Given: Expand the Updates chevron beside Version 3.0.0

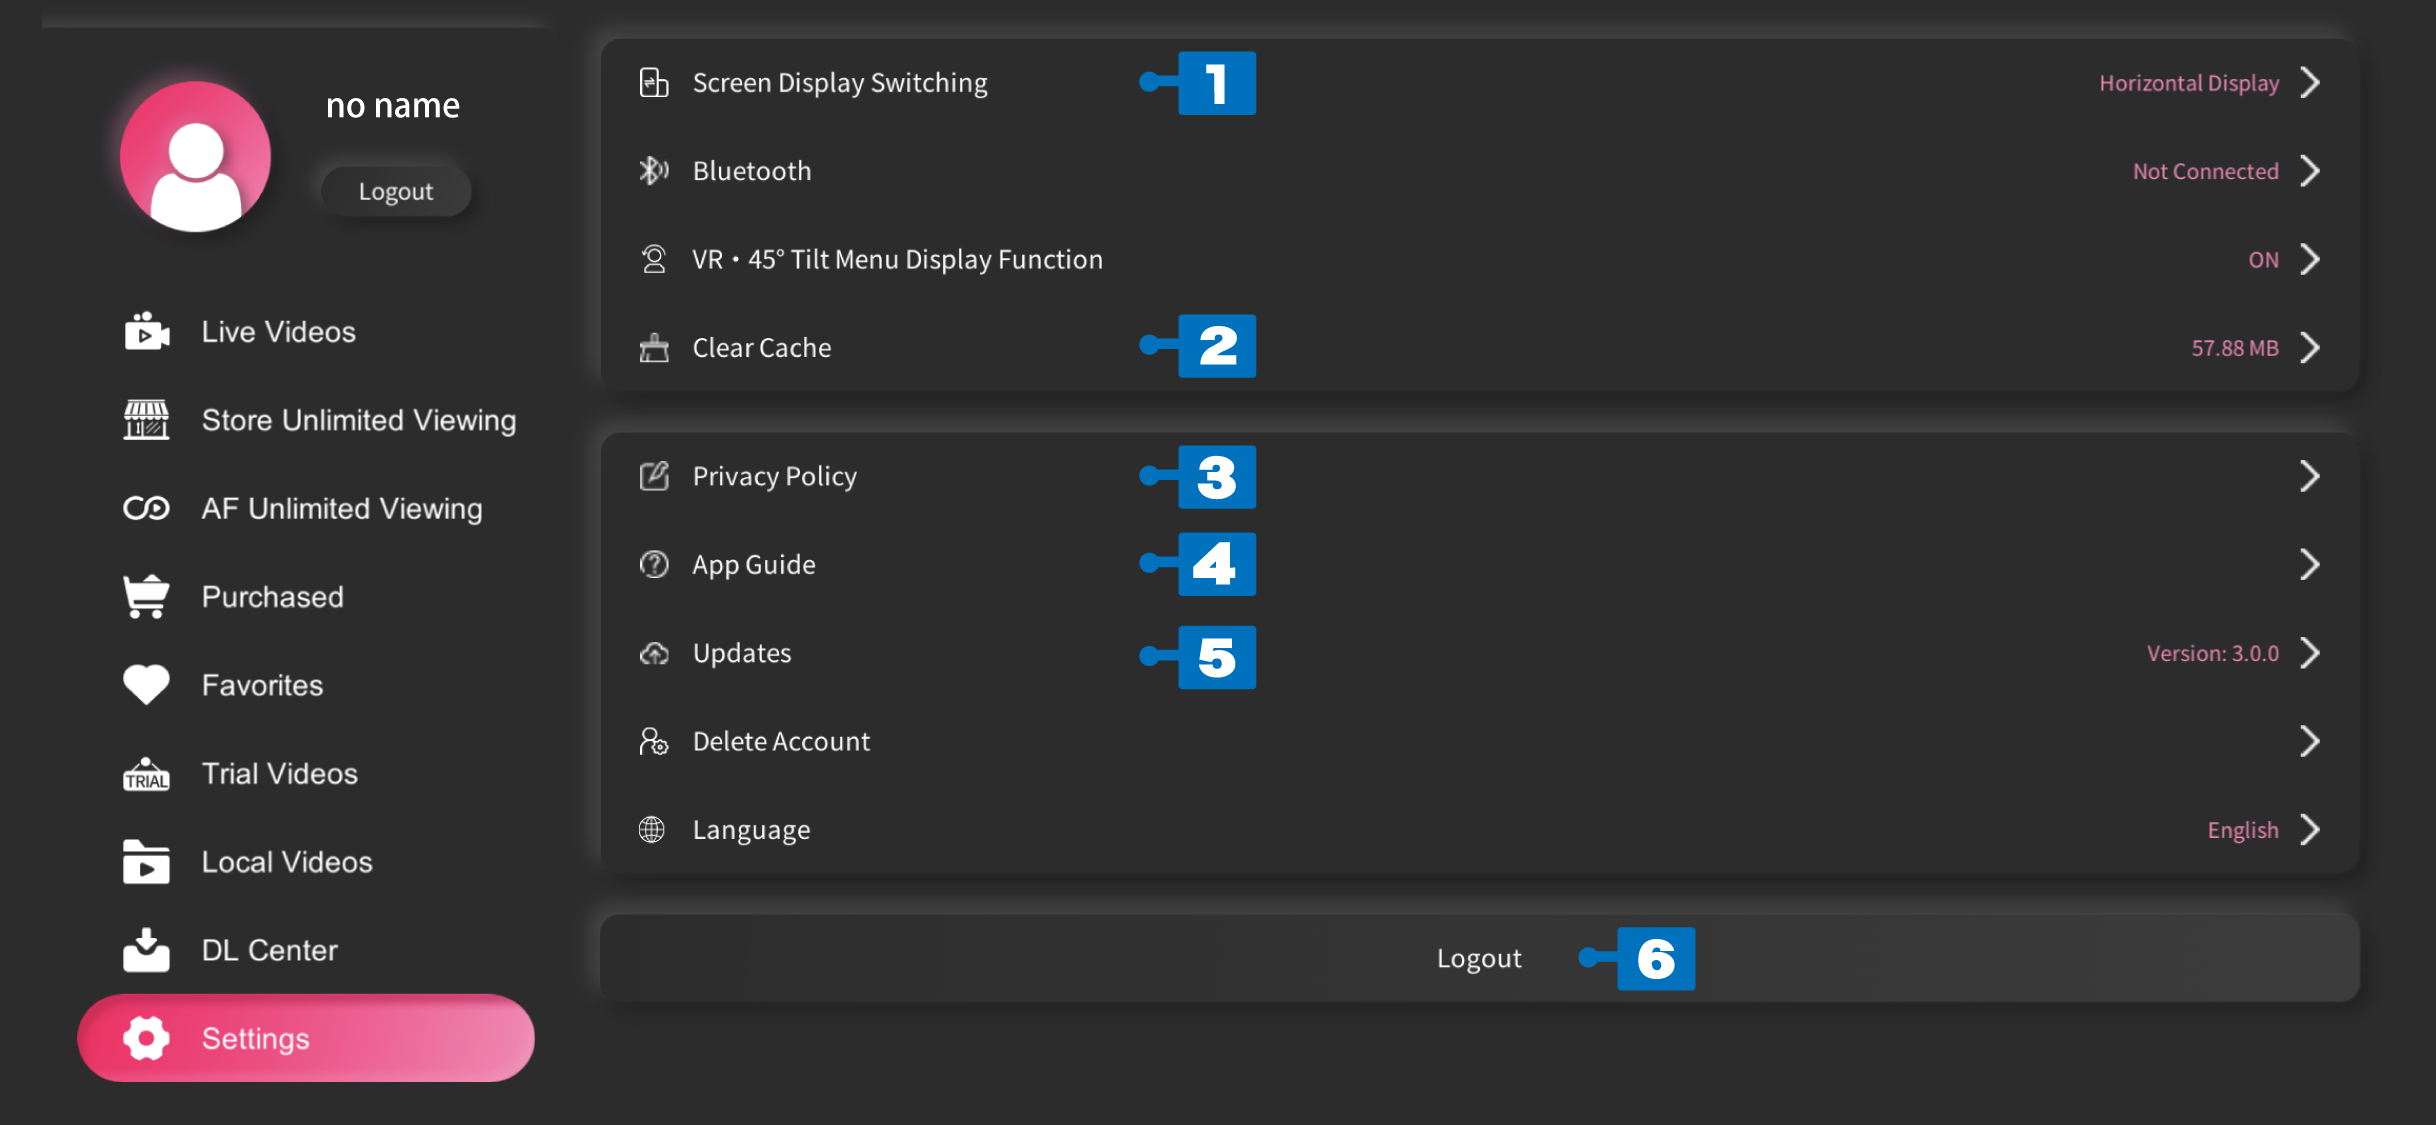Looking at the screenshot, I should (2310, 653).
